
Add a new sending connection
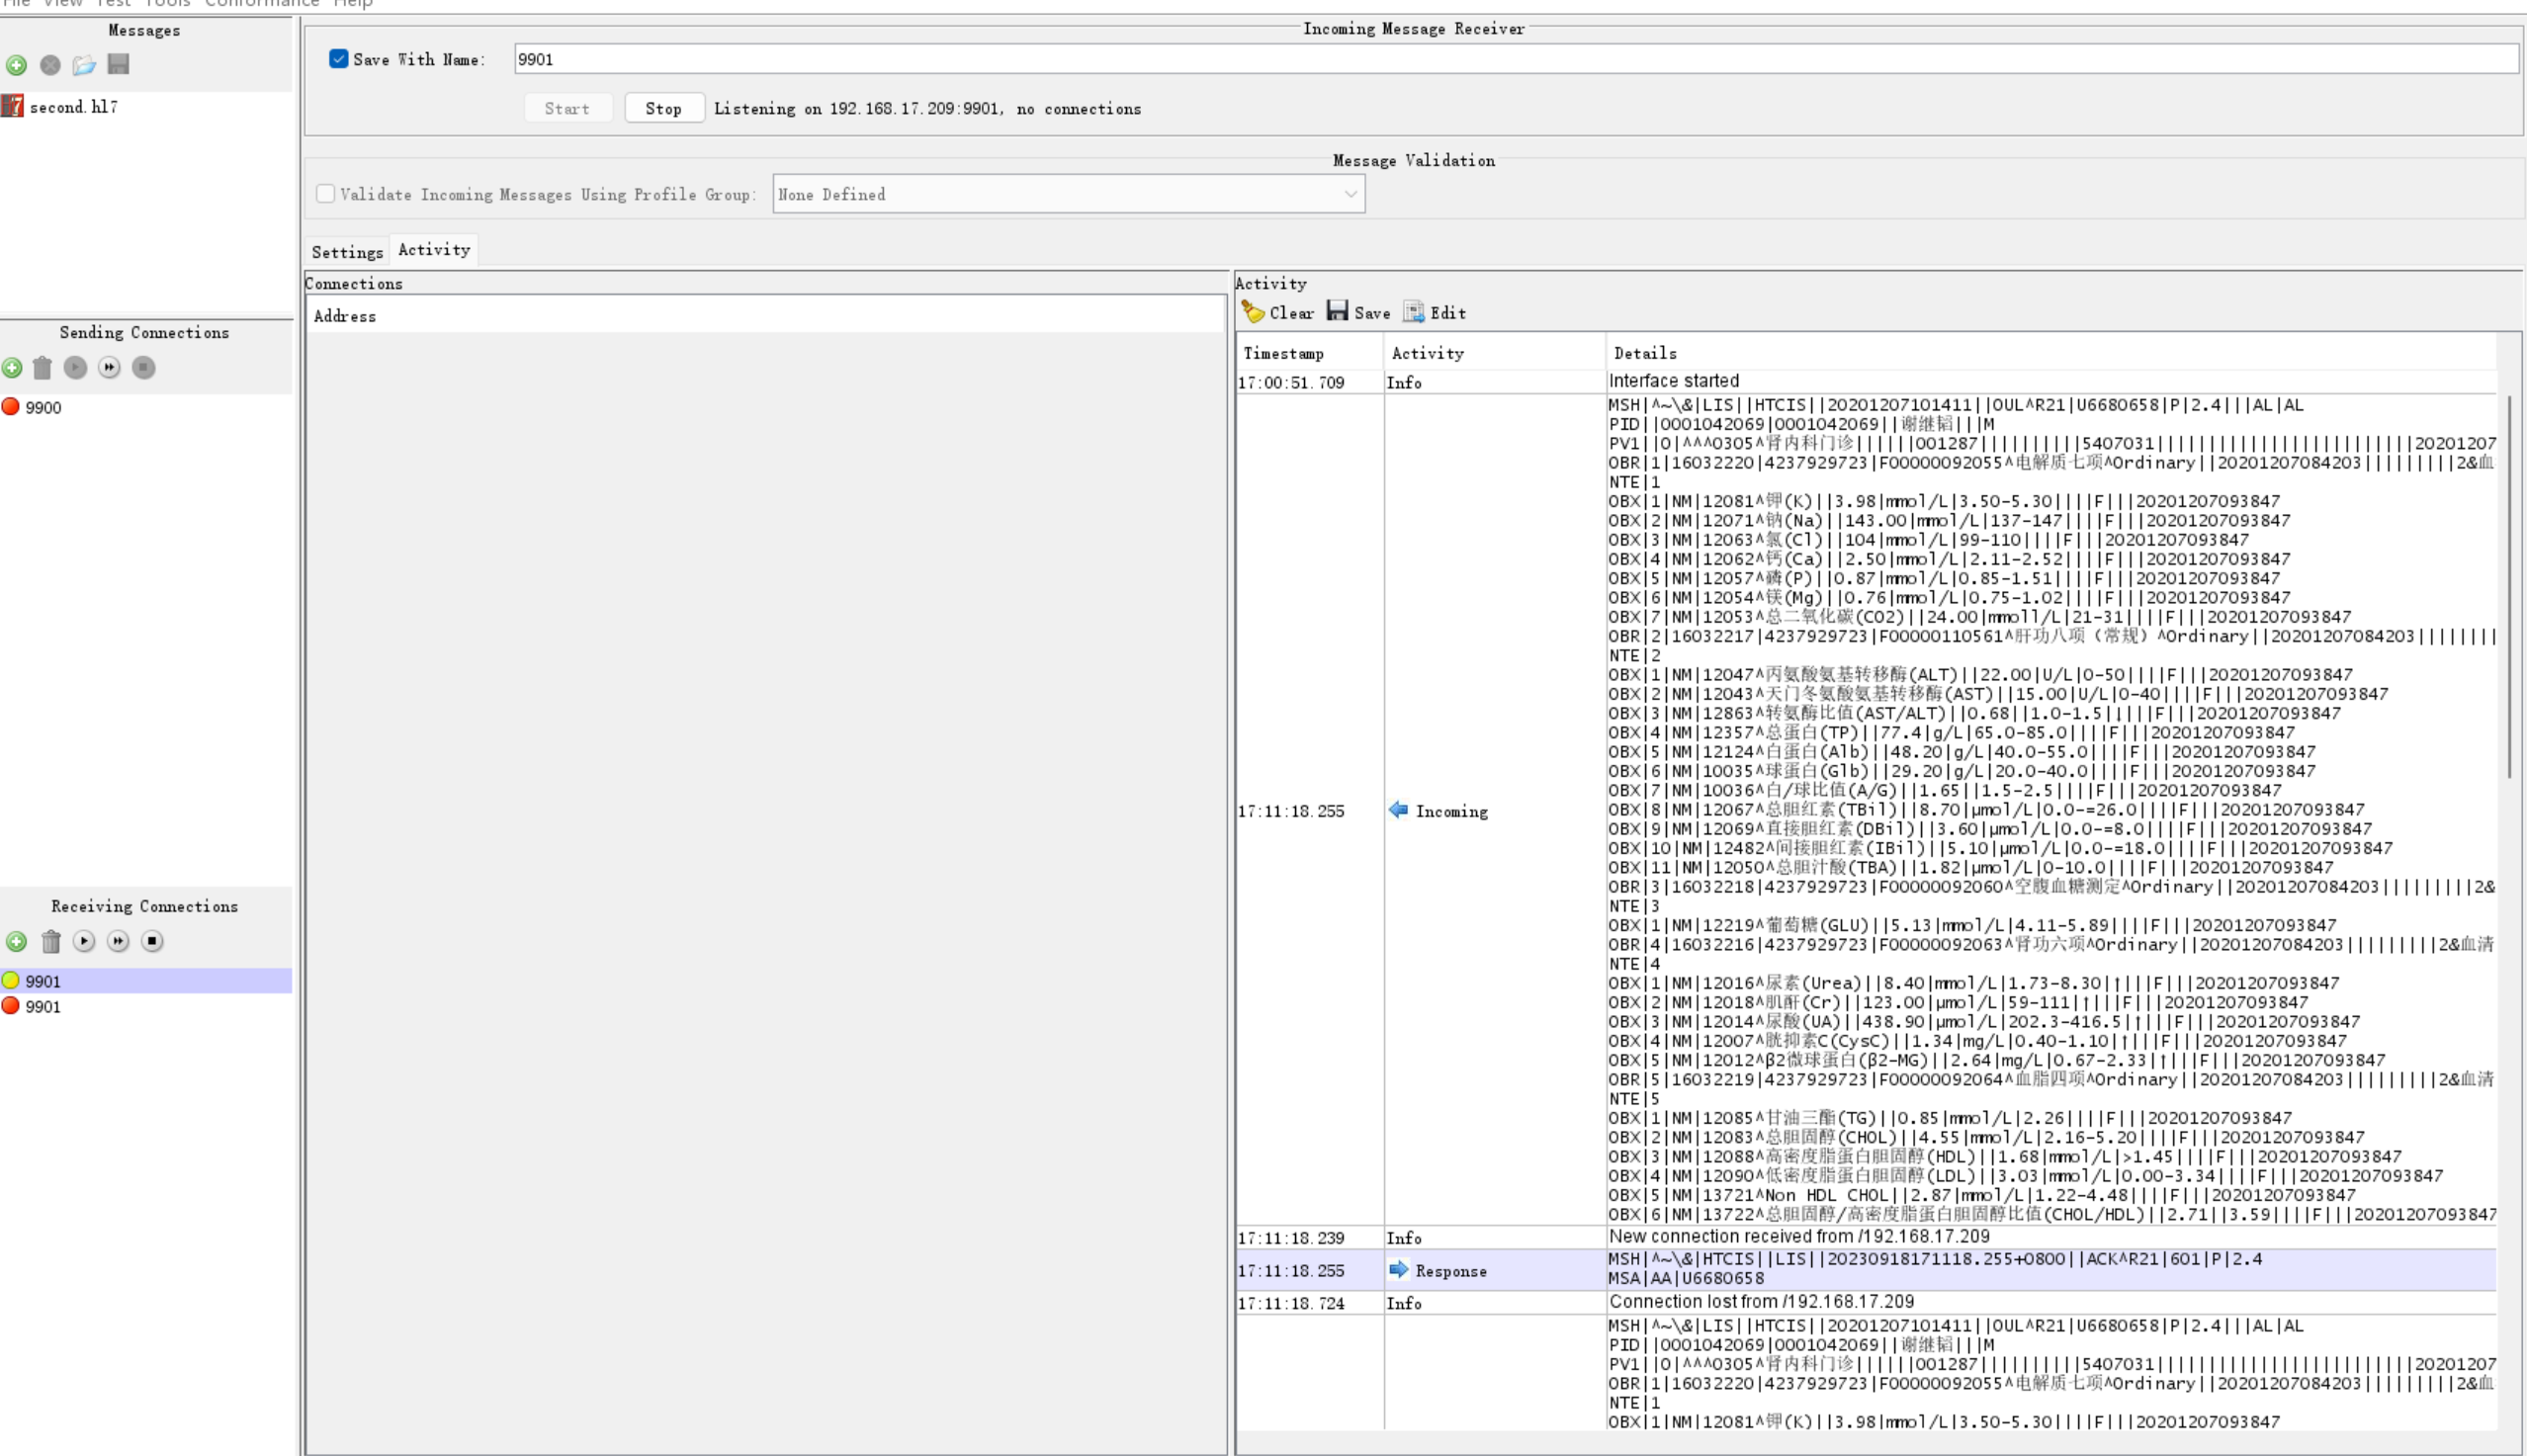(x=12, y=368)
